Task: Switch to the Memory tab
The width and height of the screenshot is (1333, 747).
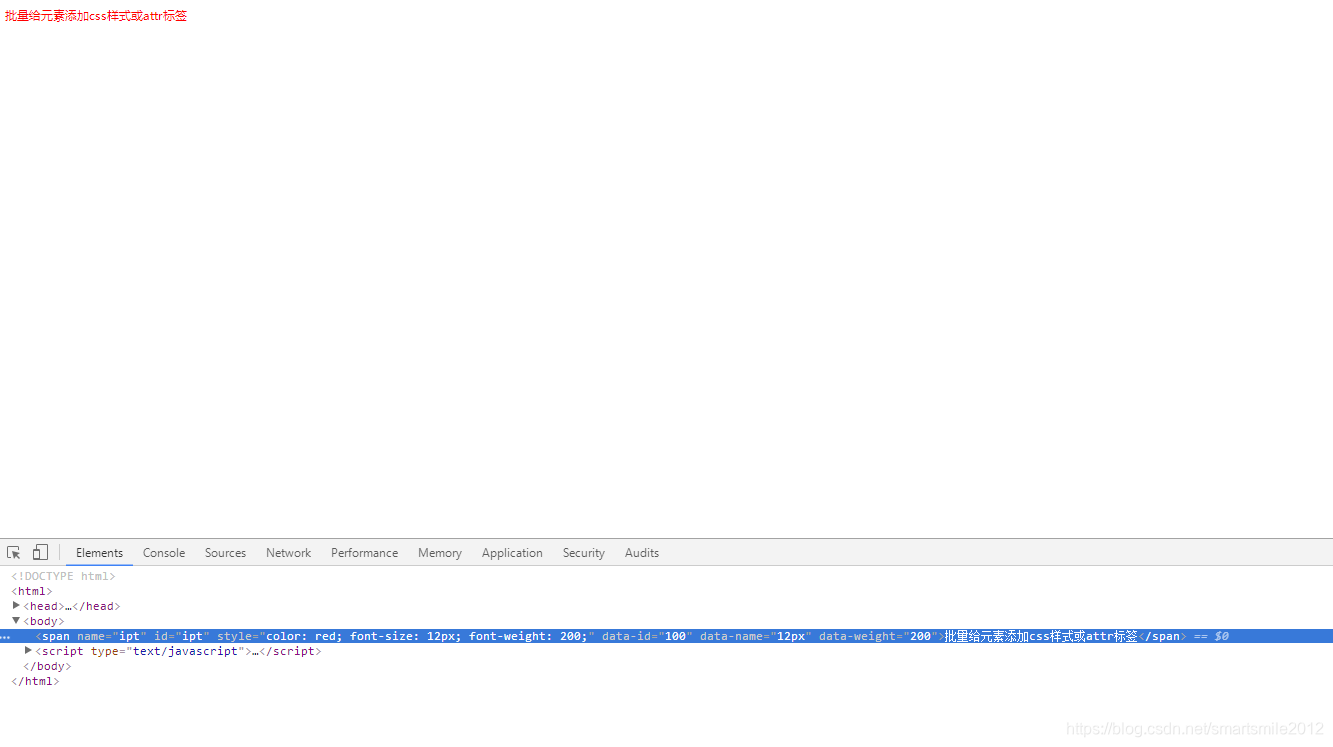Action: coord(440,553)
